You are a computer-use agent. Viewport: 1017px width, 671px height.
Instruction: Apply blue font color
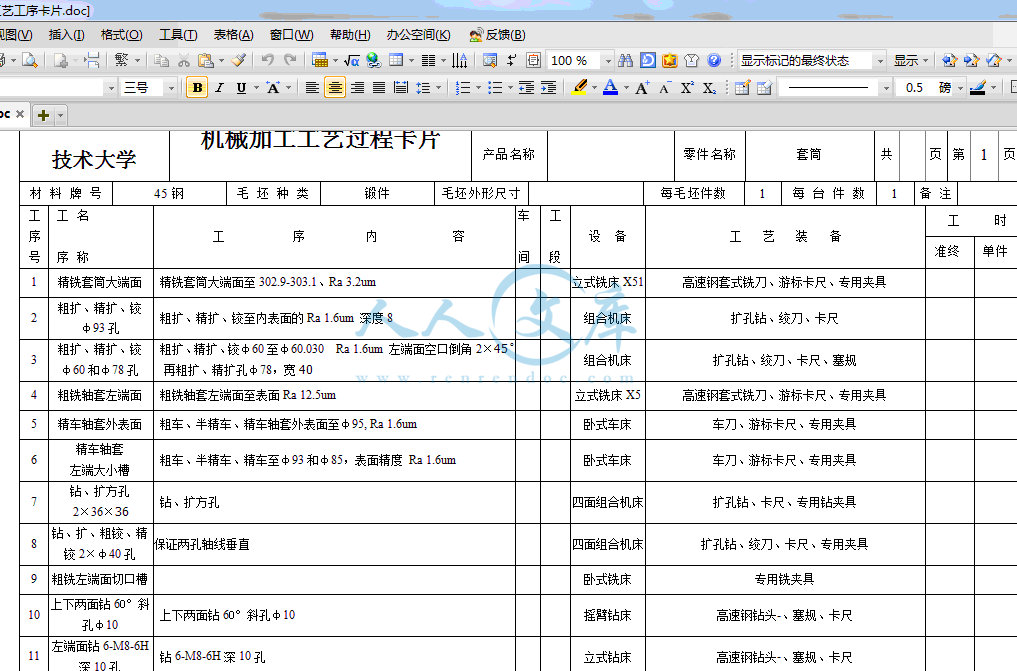point(610,88)
